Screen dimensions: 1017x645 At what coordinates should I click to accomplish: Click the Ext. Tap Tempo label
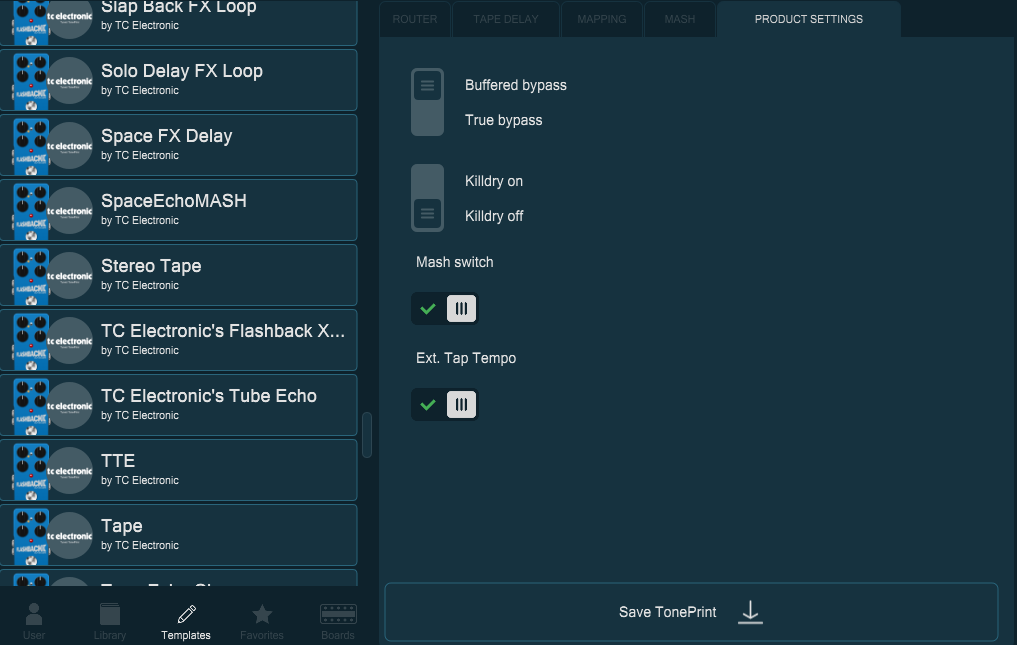[466, 358]
